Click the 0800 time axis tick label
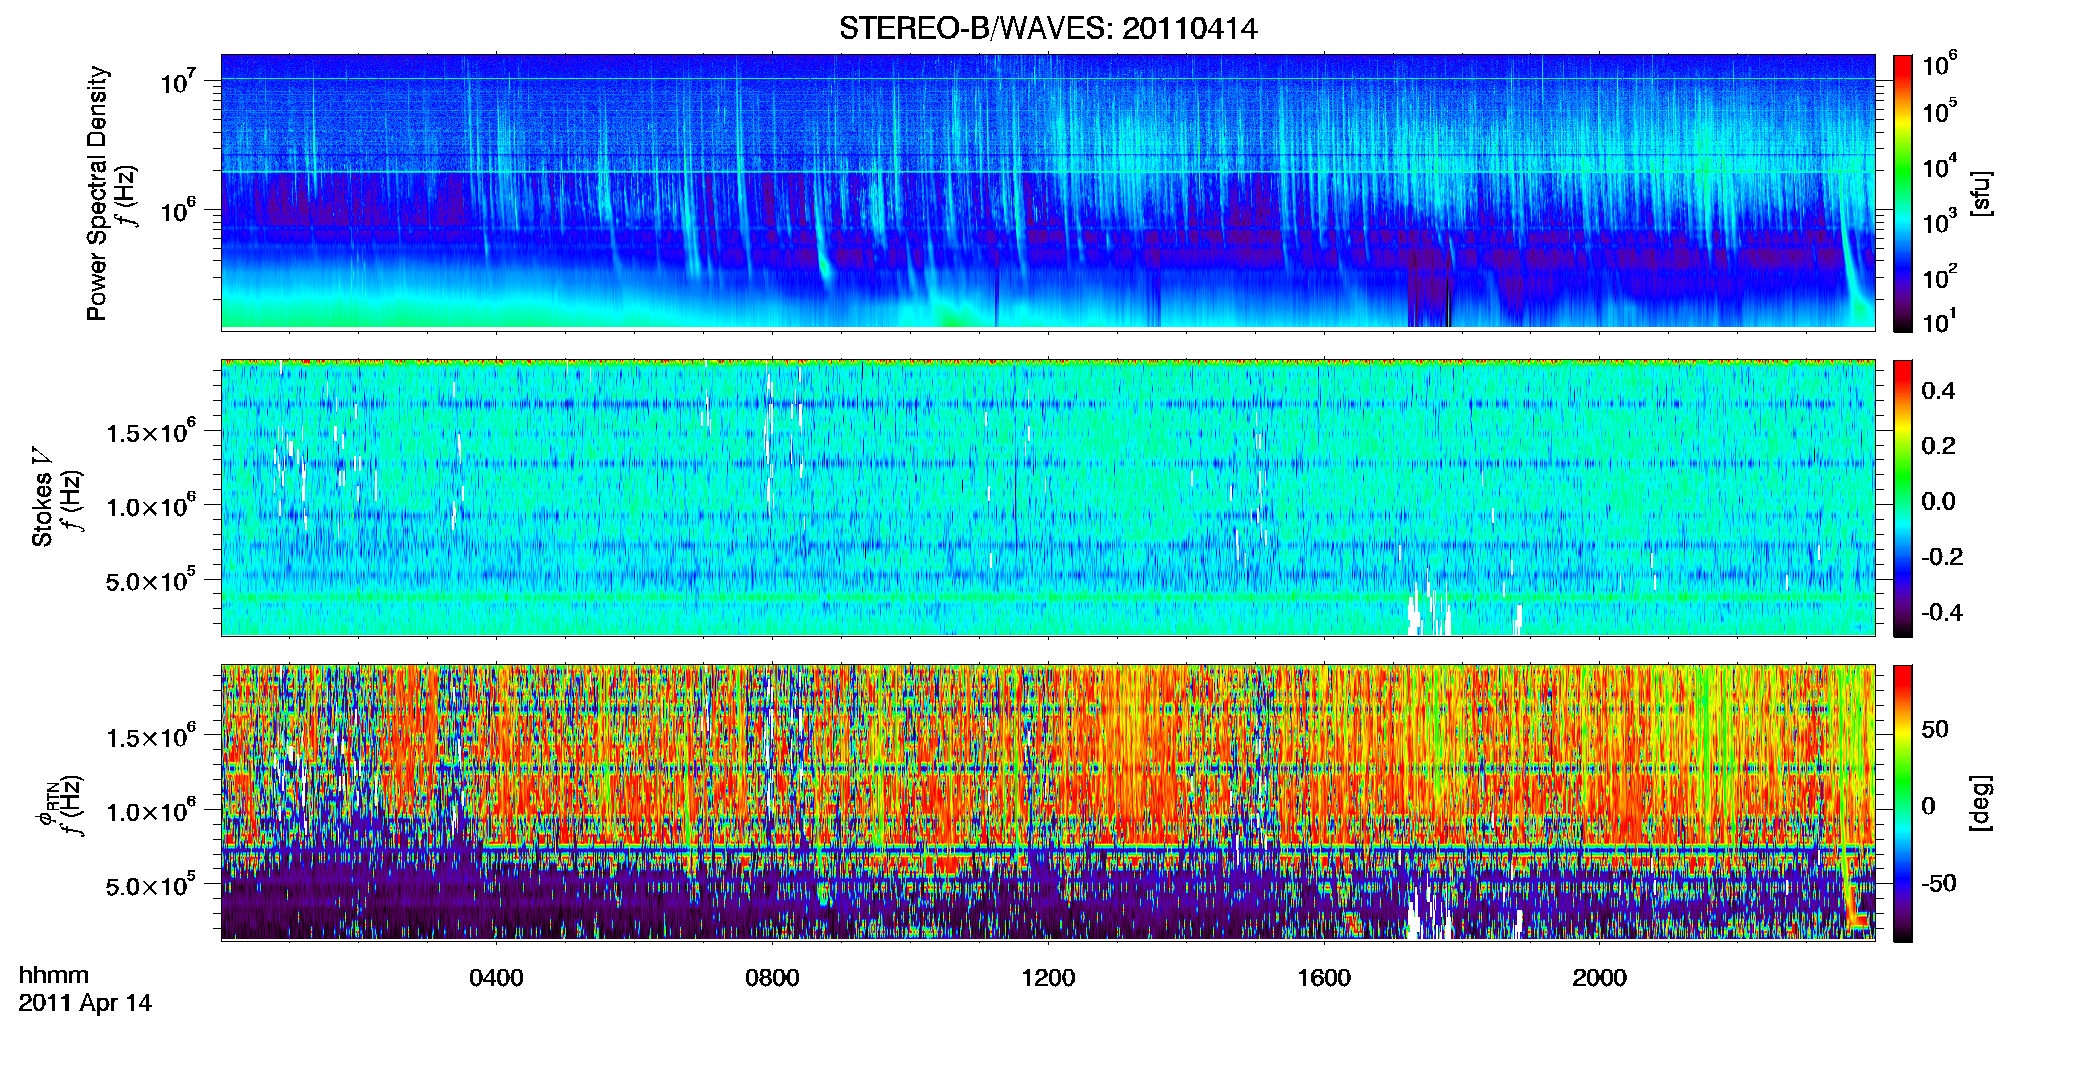 (x=772, y=978)
